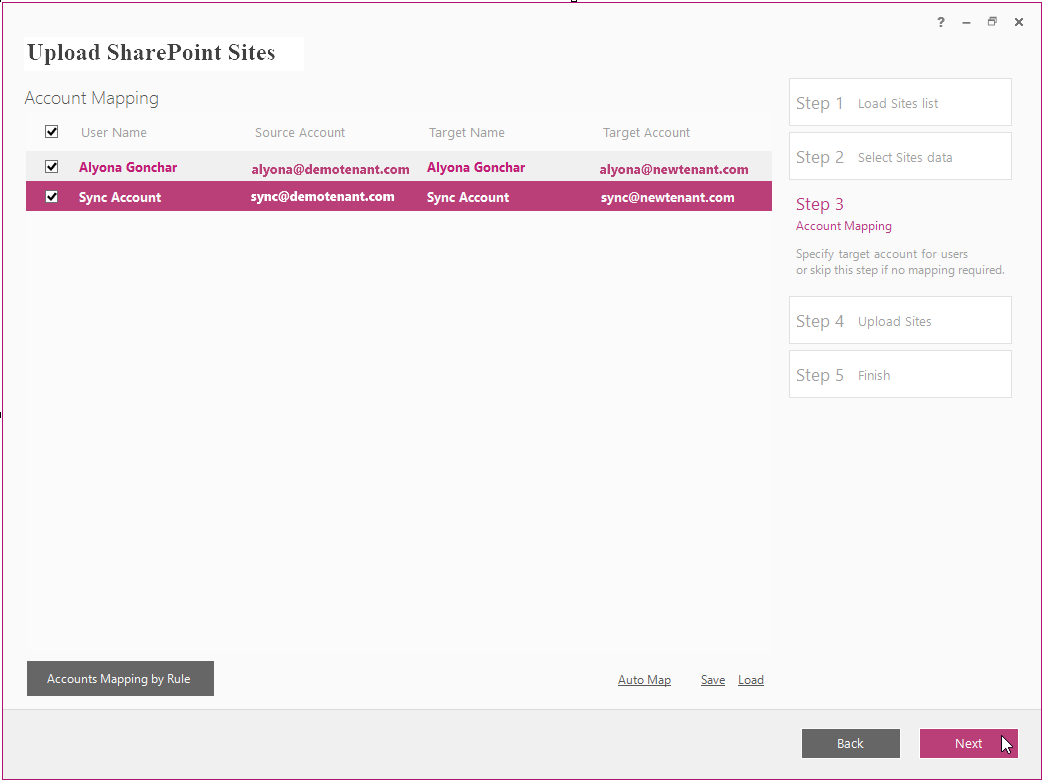
Task: Select source account sync@demotenant.com
Action: pyautogui.click(x=322, y=196)
